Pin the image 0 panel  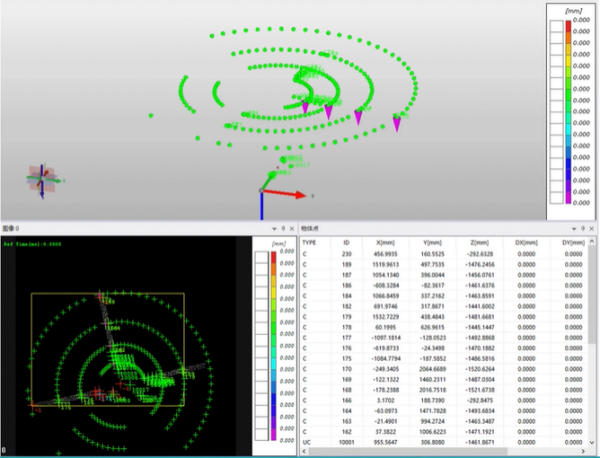[283, 228]
